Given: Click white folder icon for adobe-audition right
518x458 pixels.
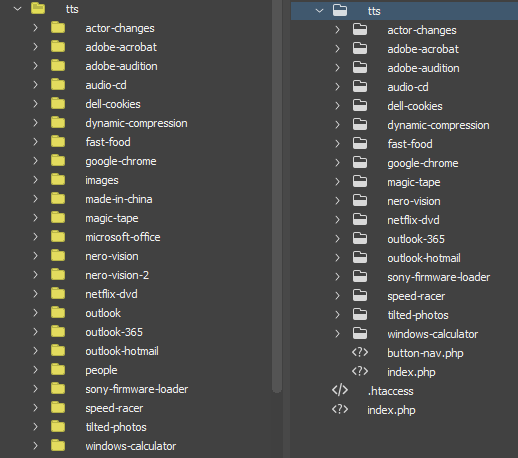Looking at the screenshot, I should [x=360, y=68].
